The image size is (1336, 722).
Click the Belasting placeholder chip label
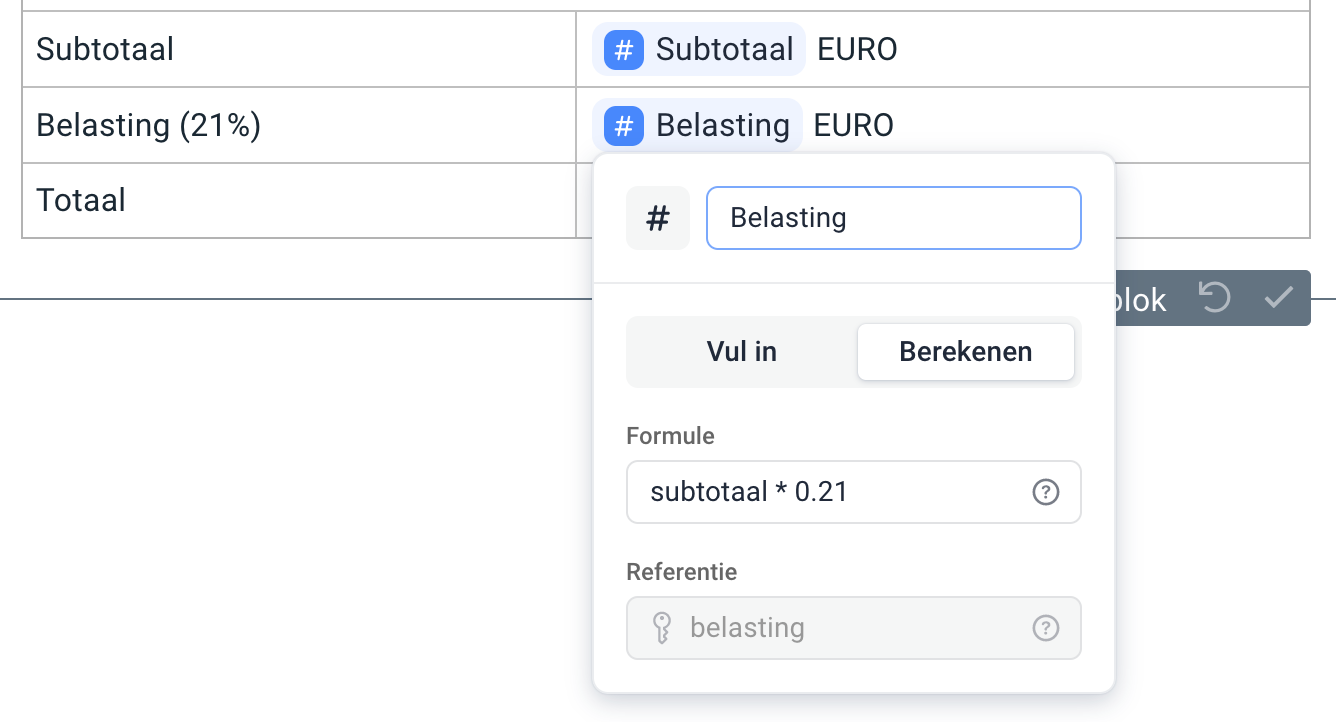click(x=722, y=126)
